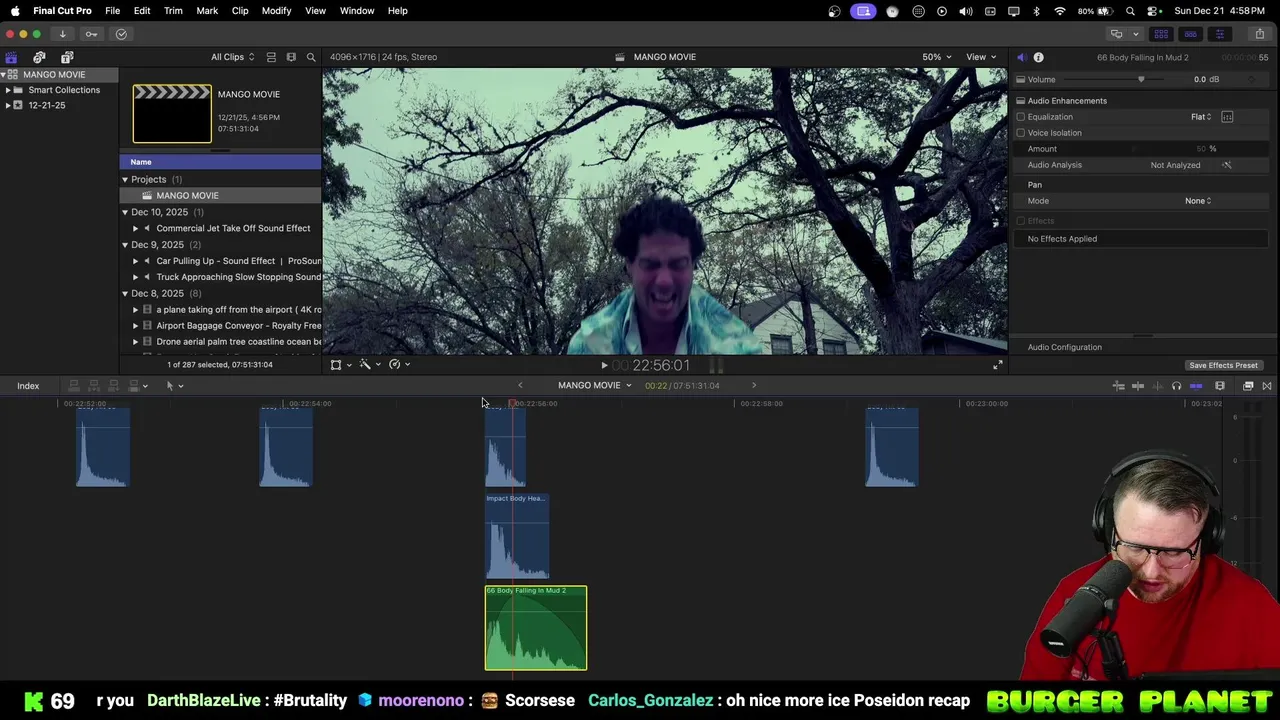Click the Save Effects Preset button
This screenshot has height=720, width=1280.
coord(1223,366)
